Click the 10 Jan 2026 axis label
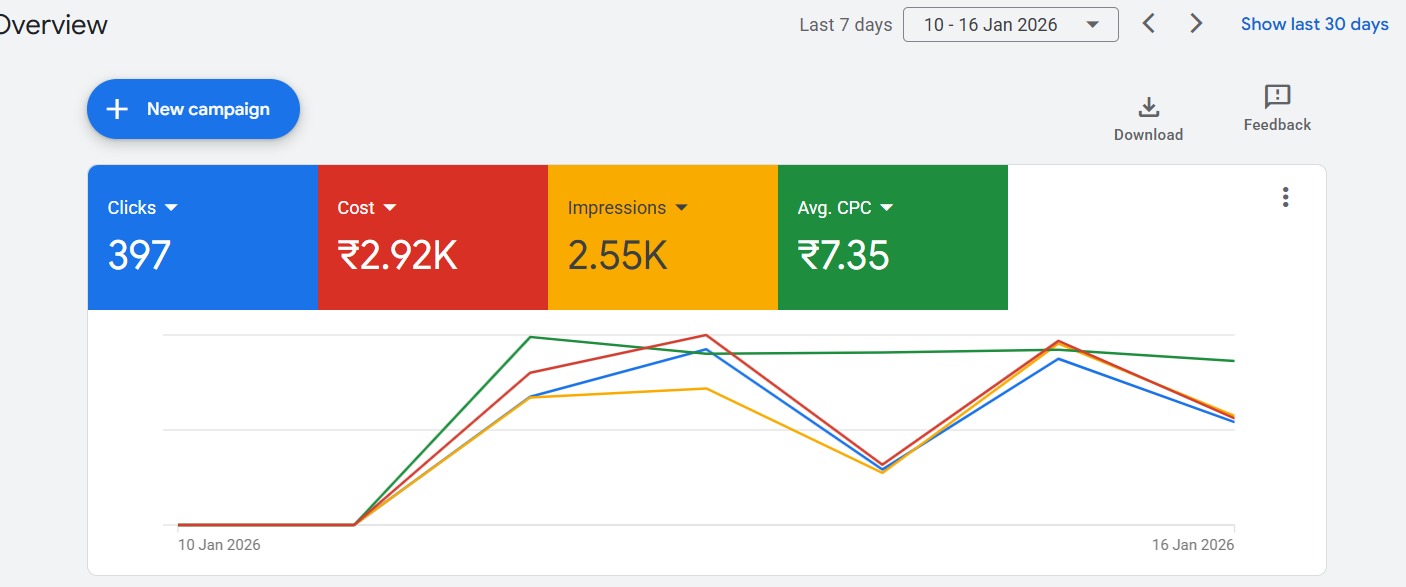The image size is (1406, 587). pyautogui.click(x=219, y=545)
